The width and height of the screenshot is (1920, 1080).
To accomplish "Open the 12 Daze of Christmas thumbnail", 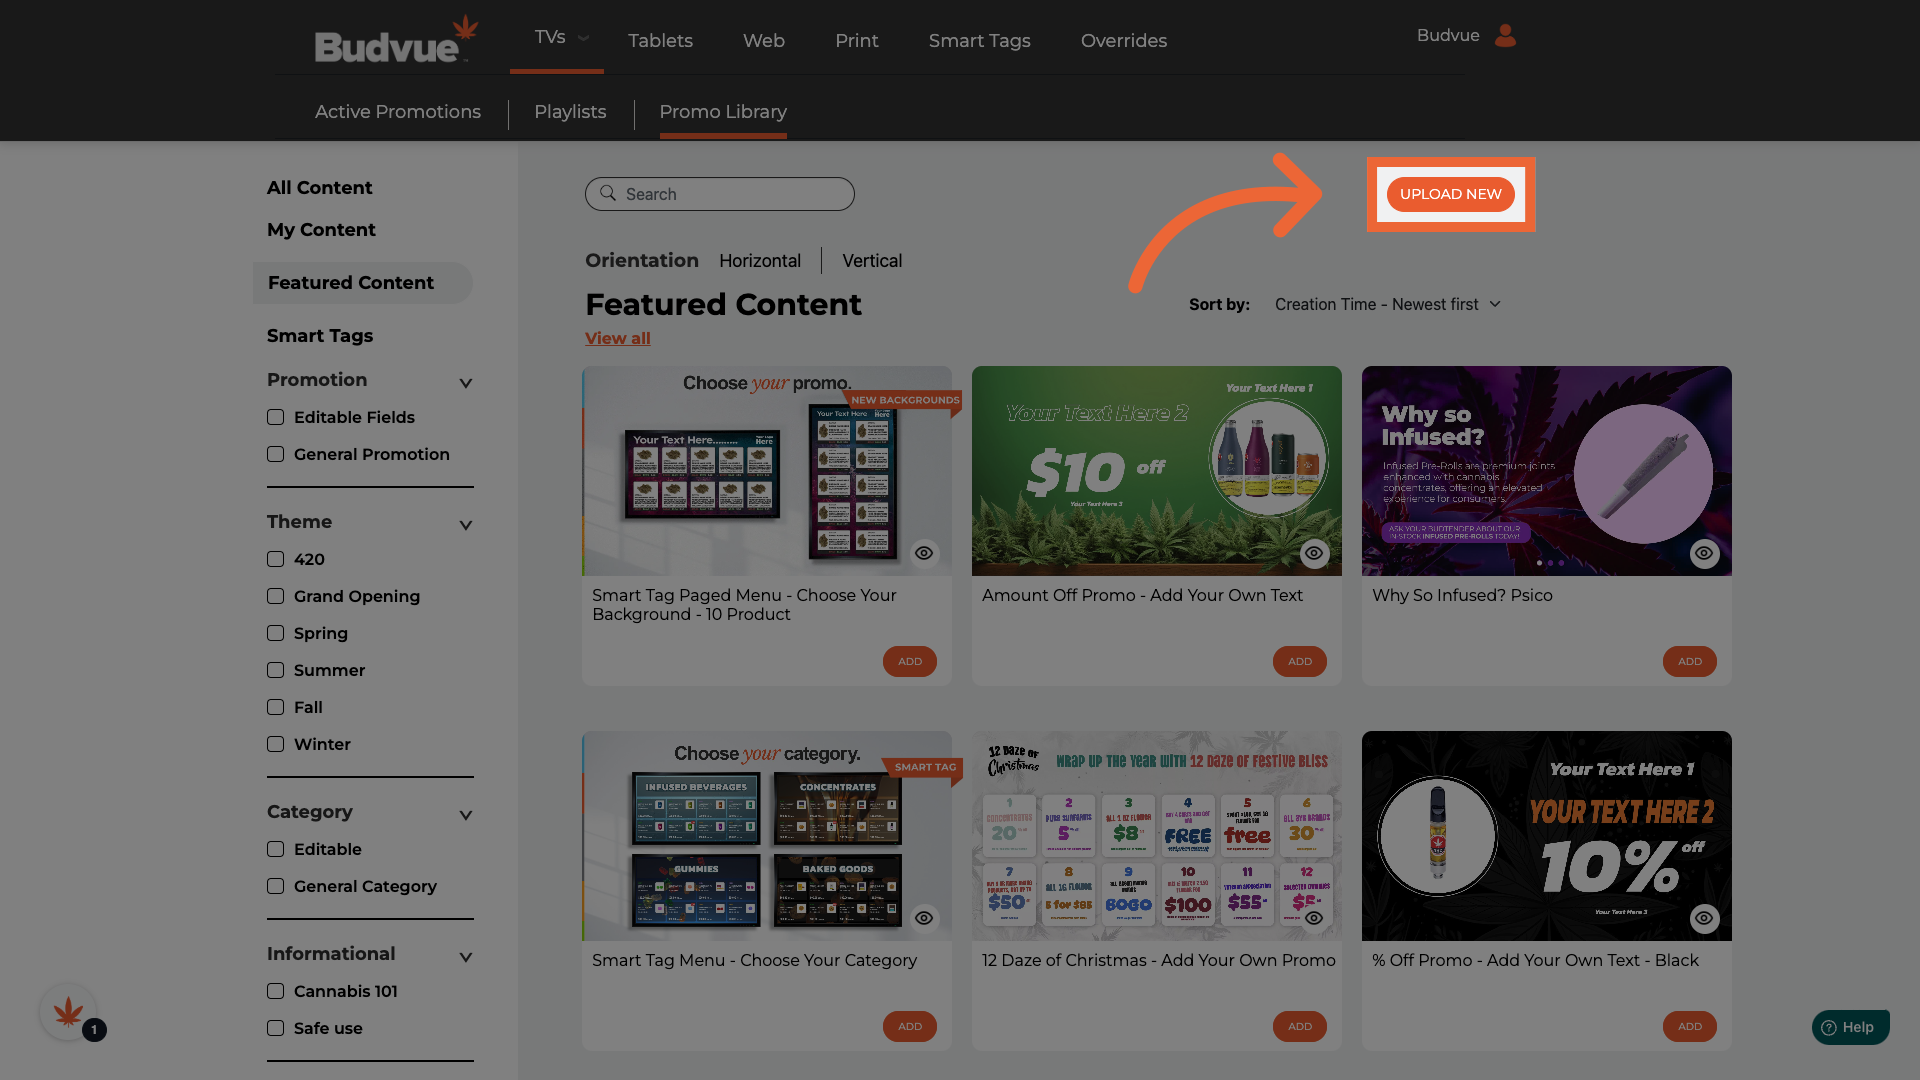I will pyautogui.click(x=1156, y=835).
